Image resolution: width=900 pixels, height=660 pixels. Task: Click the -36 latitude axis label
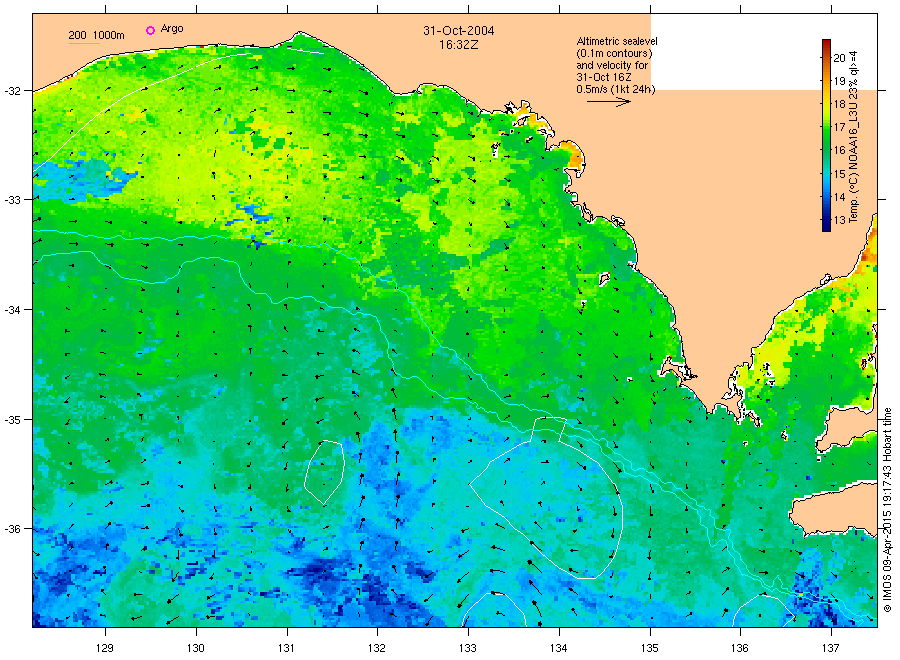[x=13, y=529]
